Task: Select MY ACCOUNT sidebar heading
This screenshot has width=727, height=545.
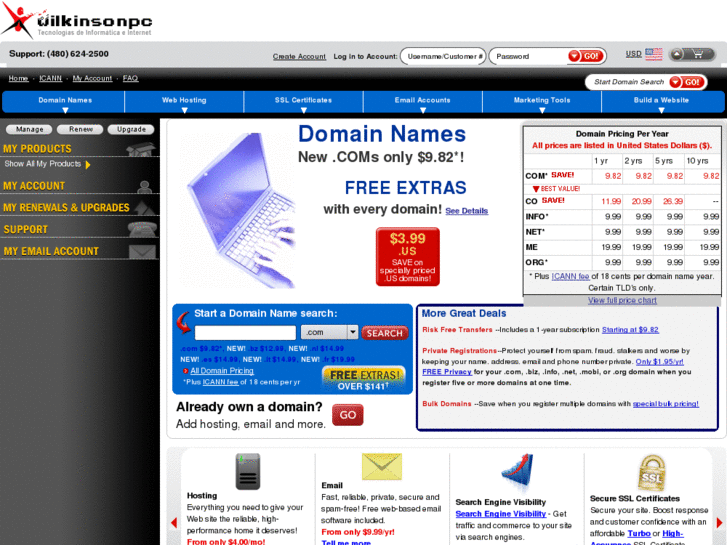Action: click(34, 186)
